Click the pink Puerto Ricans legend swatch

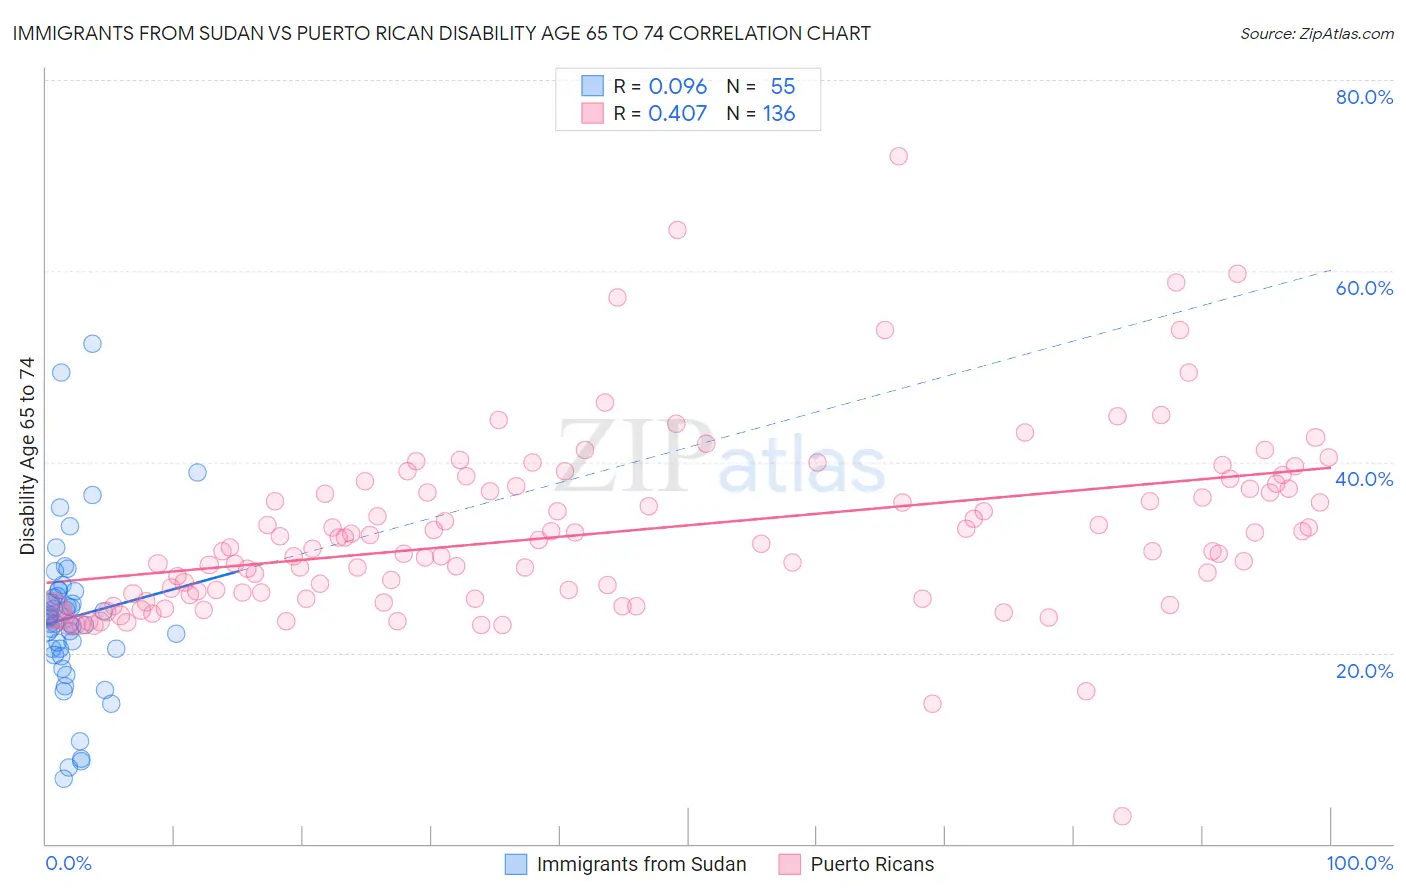789,864
